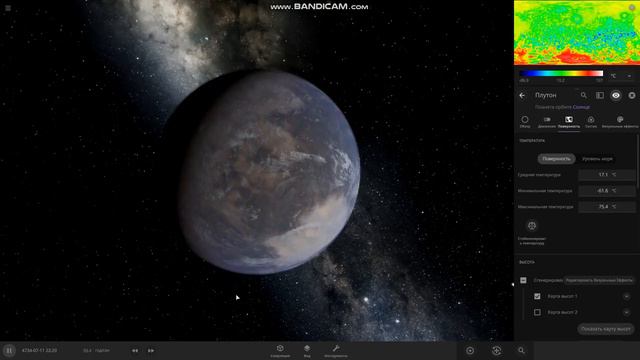The width and height of the screenshot is (640, 360).
Task: Click the camera focus target icon
Action: coord(496,350)
